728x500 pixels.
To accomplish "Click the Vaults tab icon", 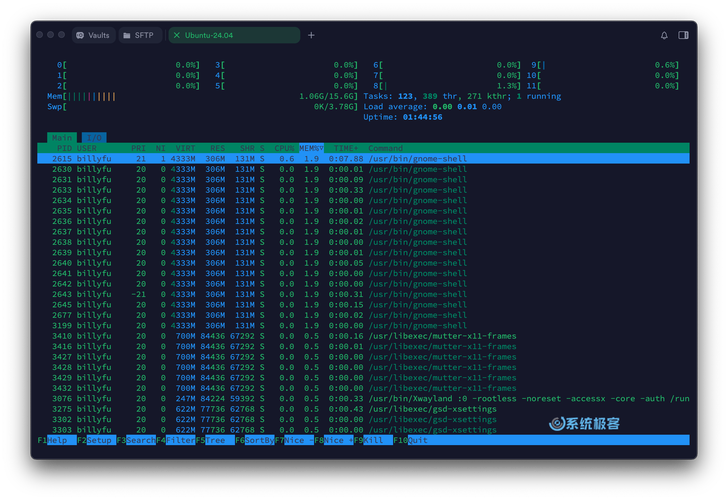I will [x=80, y=35].
